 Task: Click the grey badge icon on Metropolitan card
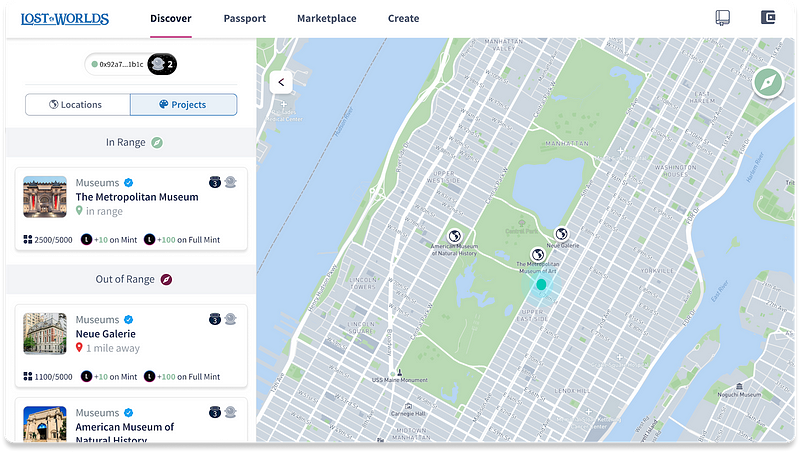[230, 182]
